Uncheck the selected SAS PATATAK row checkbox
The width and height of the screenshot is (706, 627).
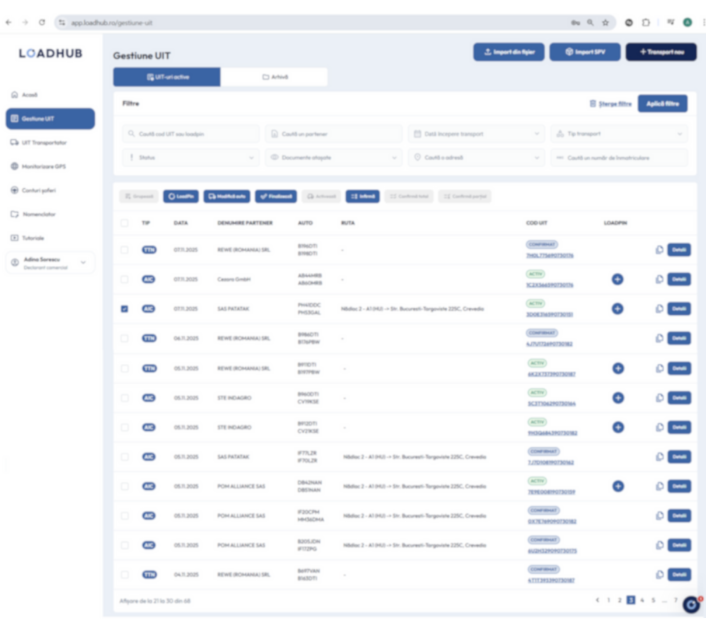[124, 309]
